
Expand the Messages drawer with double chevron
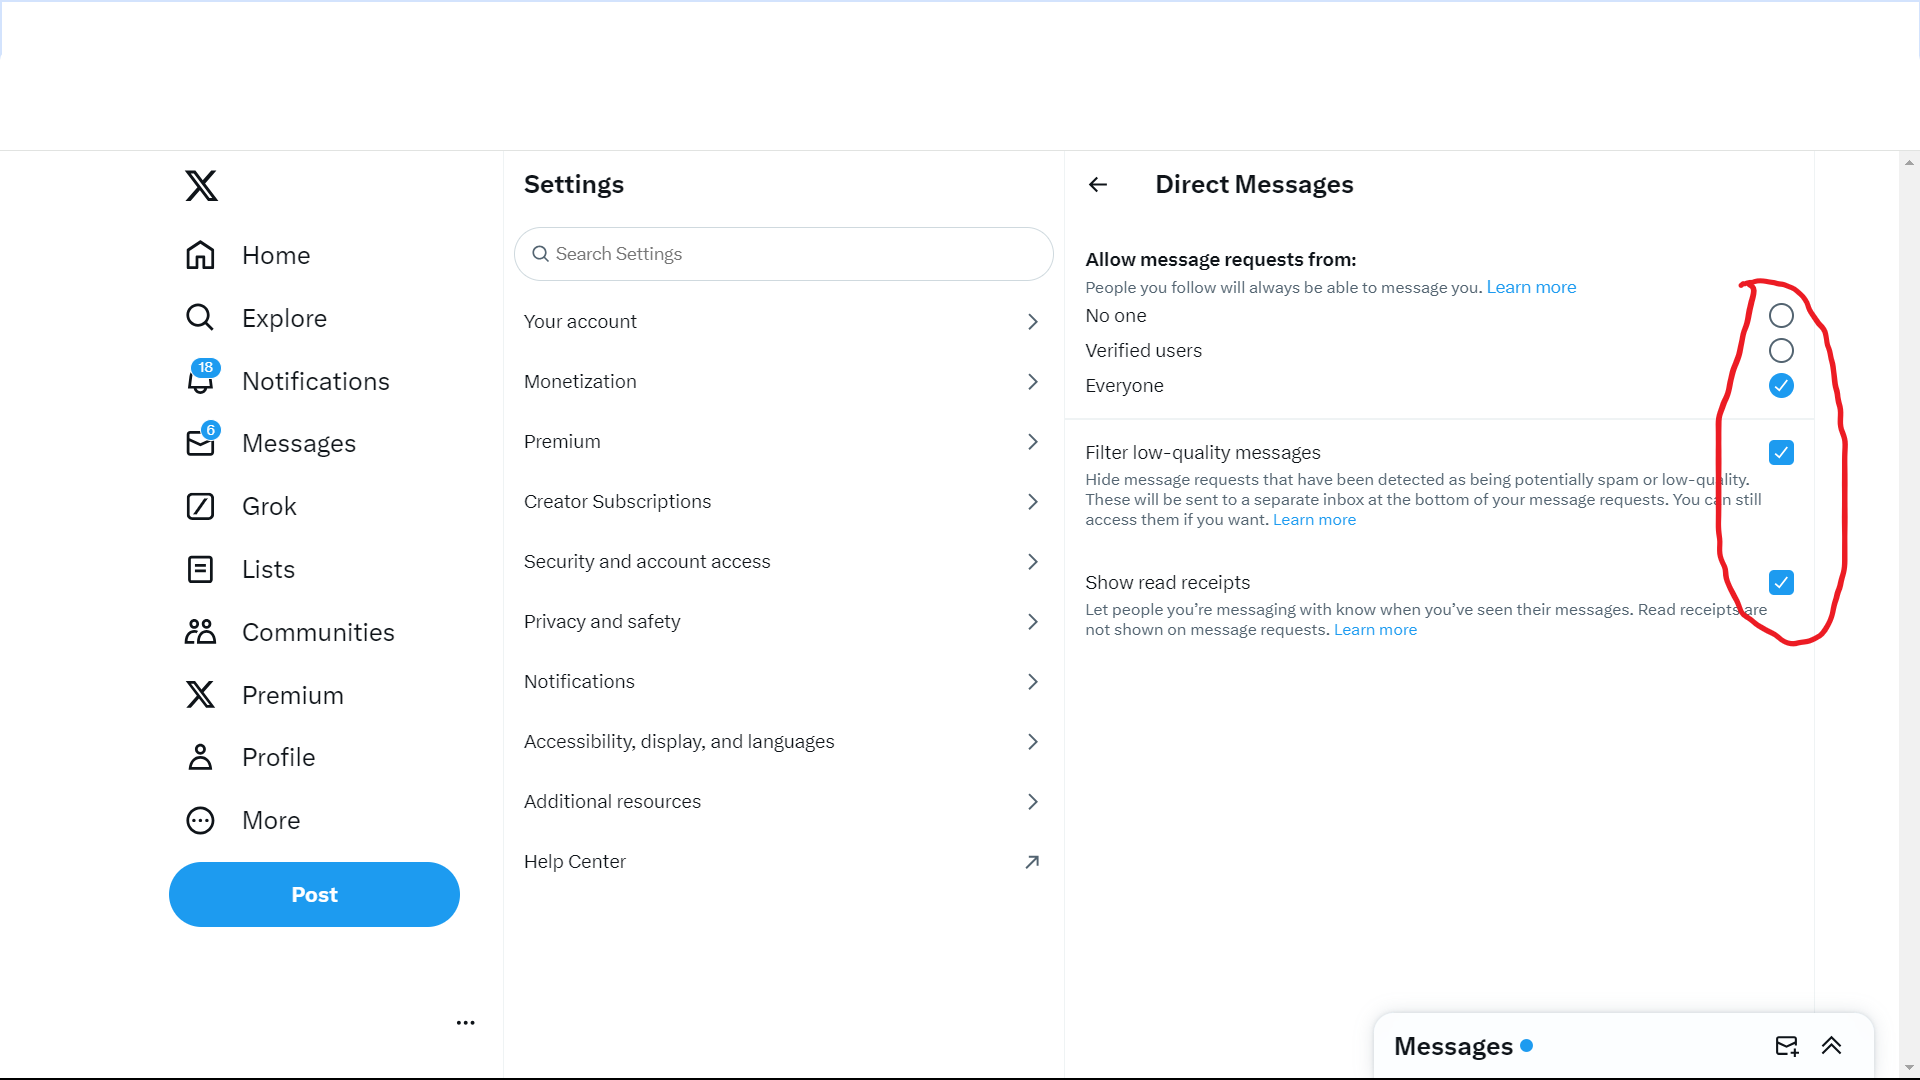click(x=1831, y=1046)
